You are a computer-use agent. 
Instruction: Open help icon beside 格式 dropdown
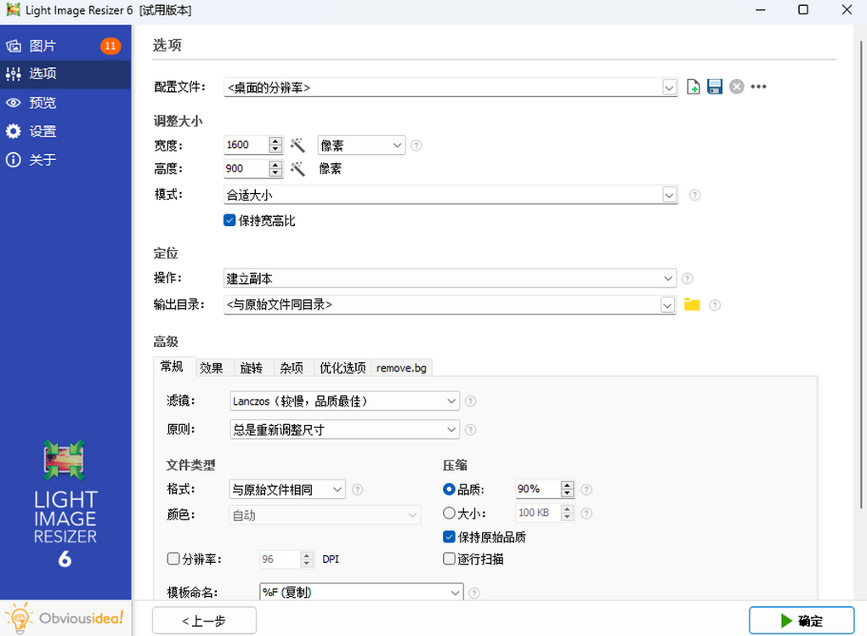coord(358,489)
